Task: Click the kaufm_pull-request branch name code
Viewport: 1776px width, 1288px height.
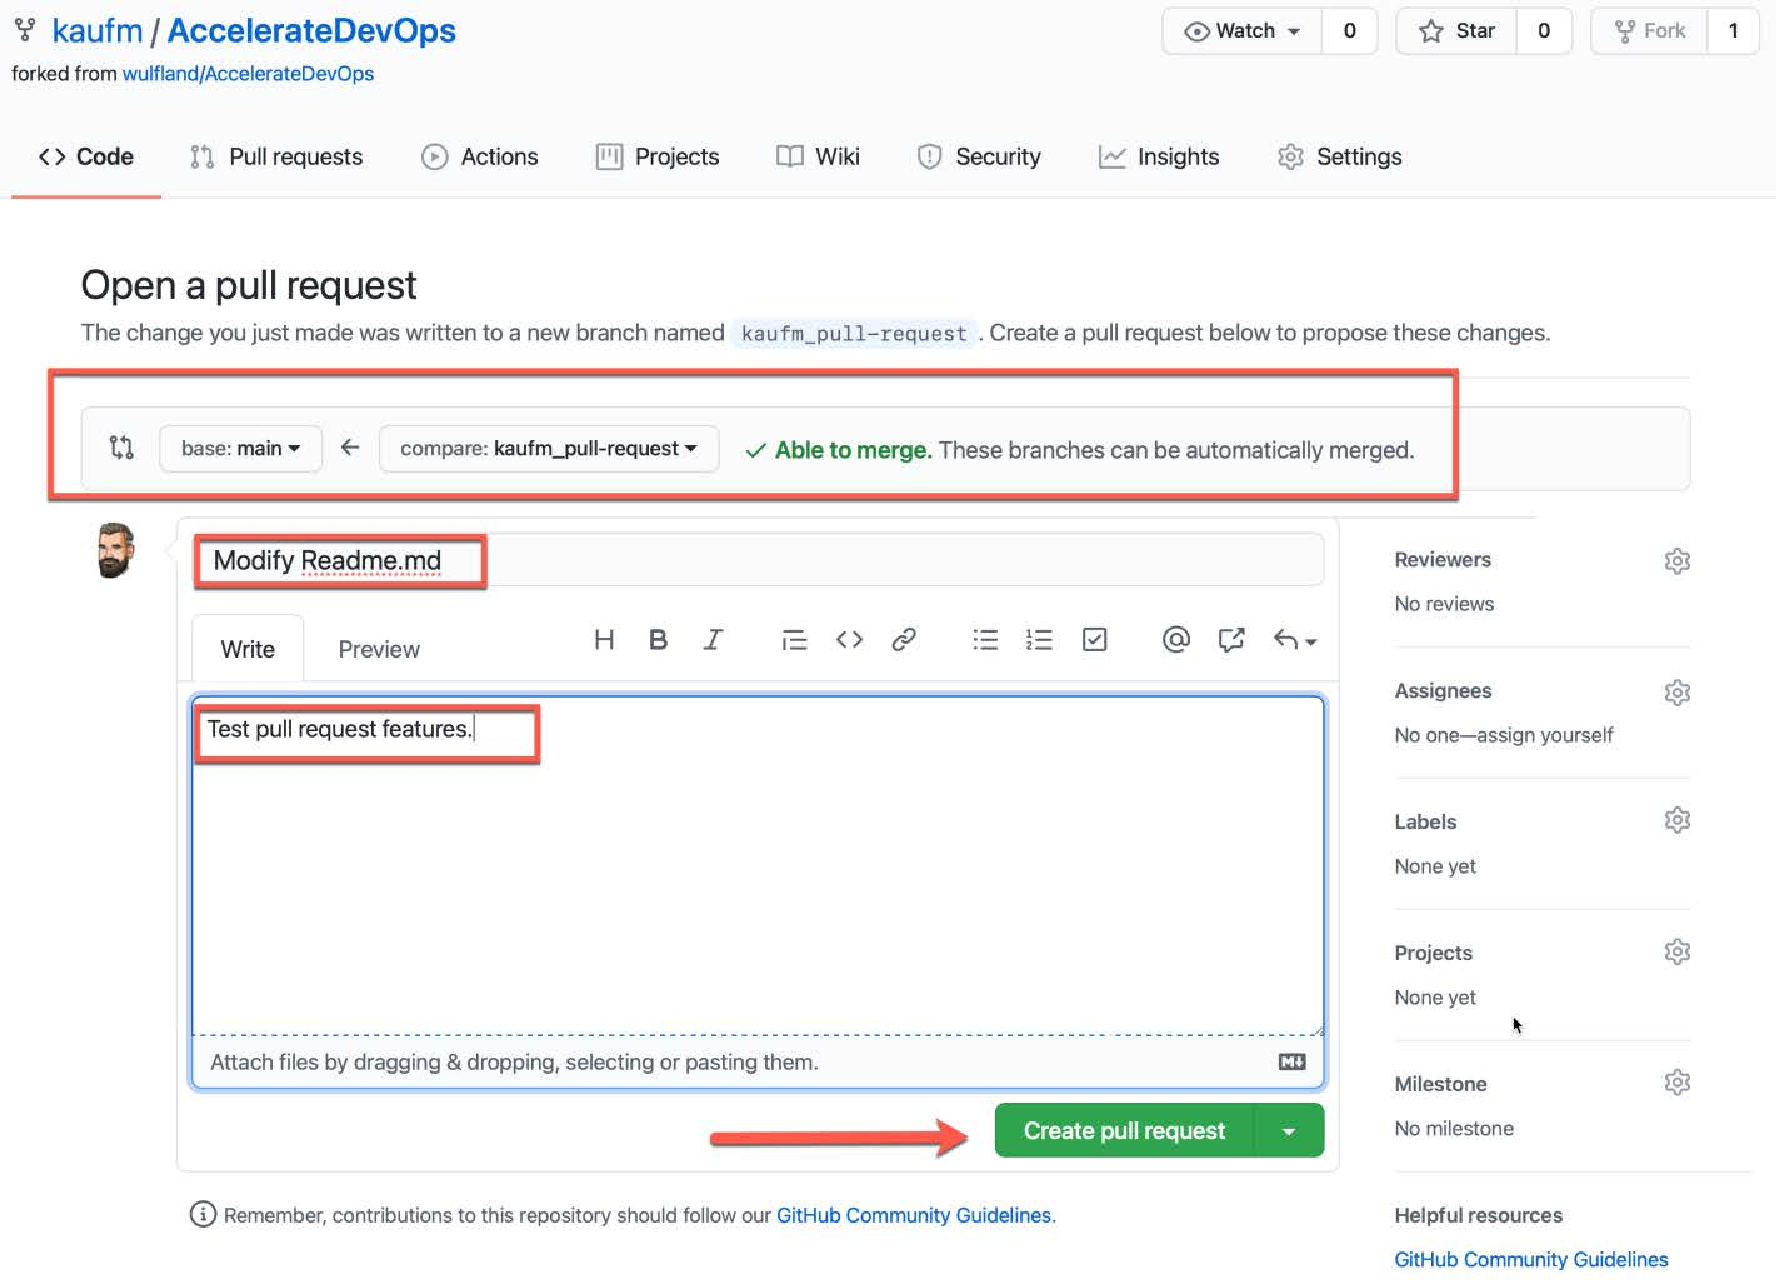Action: (854, 334)
